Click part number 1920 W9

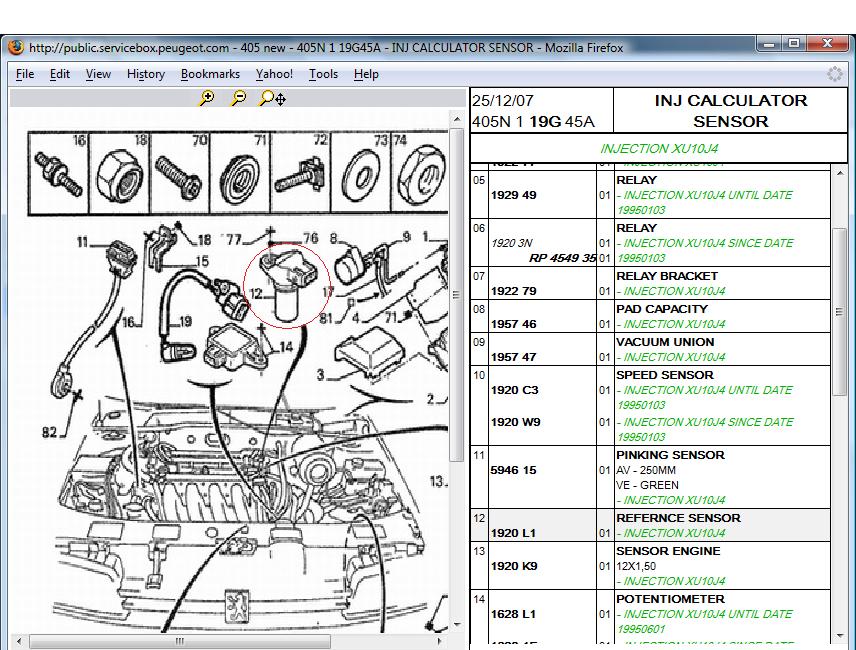coord(516,422)
